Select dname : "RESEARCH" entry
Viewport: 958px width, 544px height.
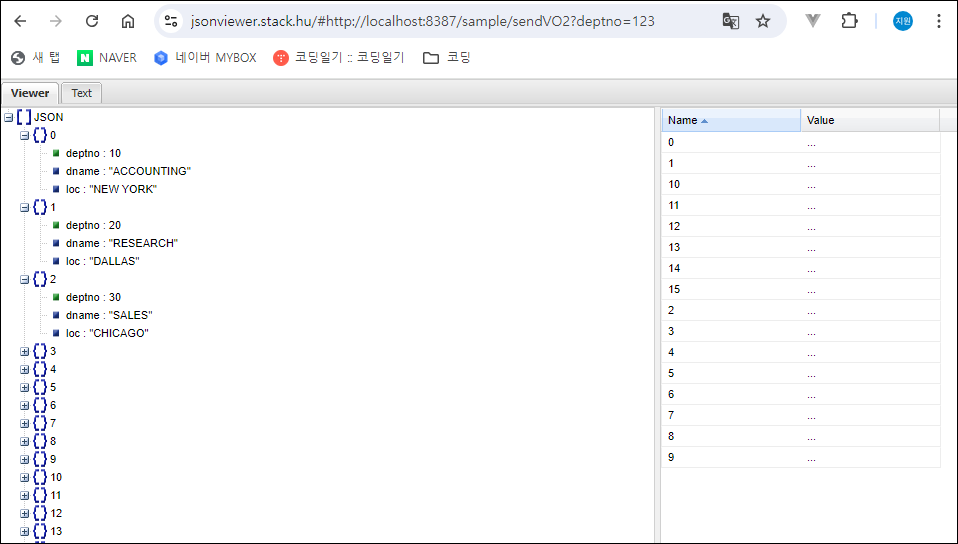click(x=122, y=243)
